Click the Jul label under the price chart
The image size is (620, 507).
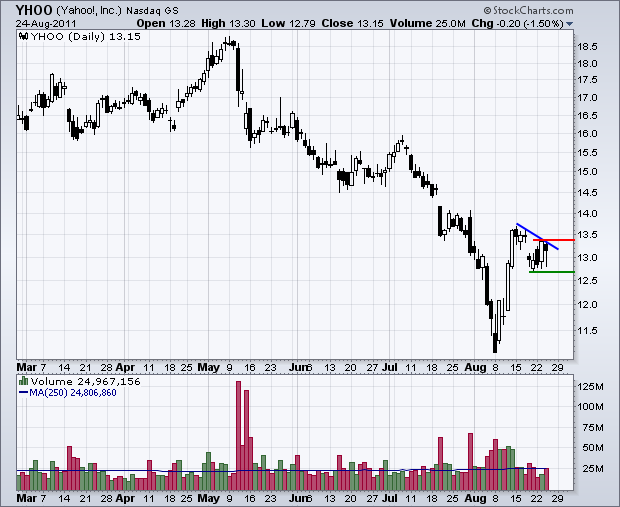pyautogui.click(x=390, y=367)
